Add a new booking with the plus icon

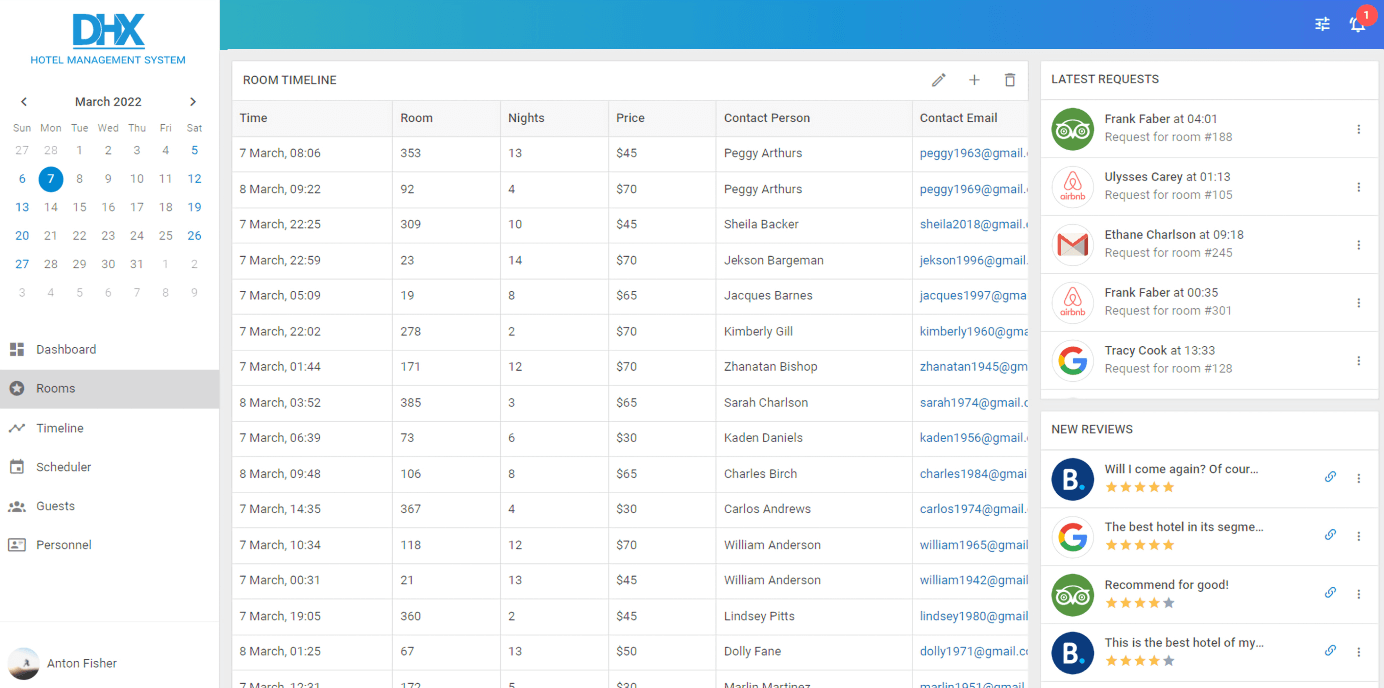click(x=974, y=79)
